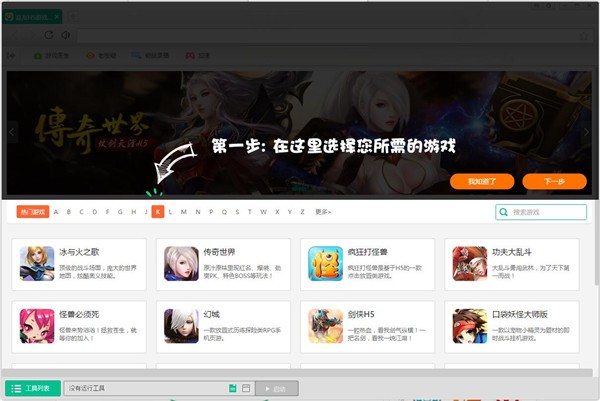Filter games by letter C
This screenshot has height=401, width=600.
tap(82, 212)
